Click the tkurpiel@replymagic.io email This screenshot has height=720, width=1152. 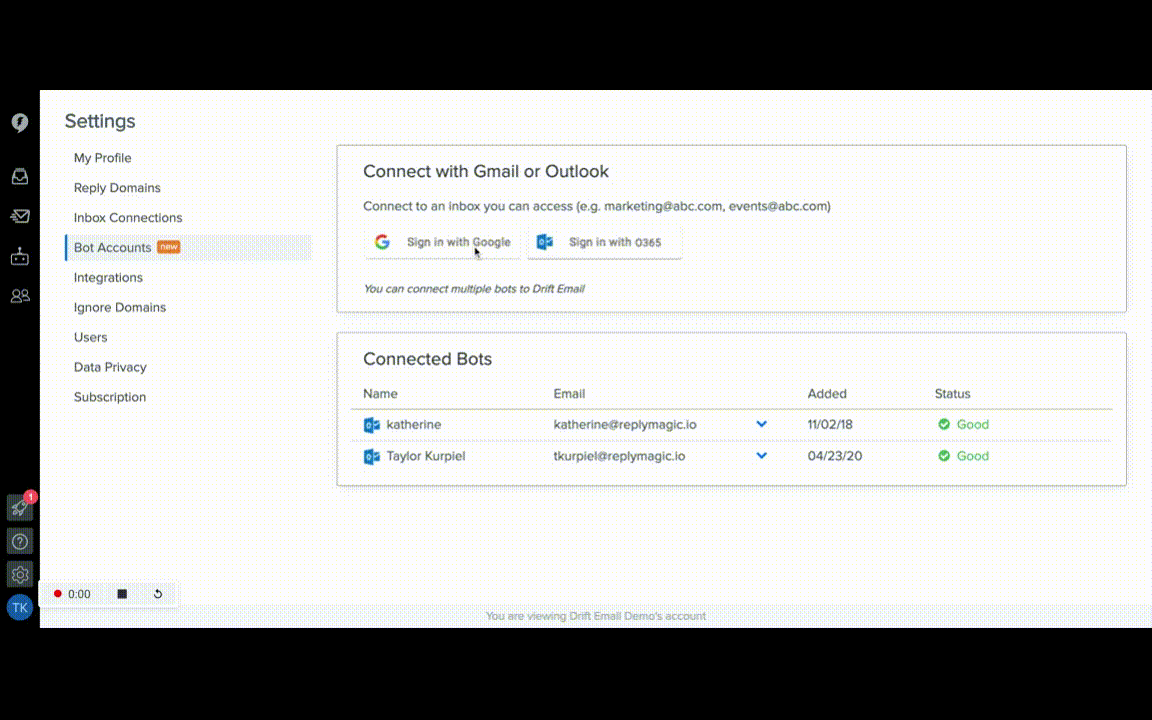[x=619, y=456]
